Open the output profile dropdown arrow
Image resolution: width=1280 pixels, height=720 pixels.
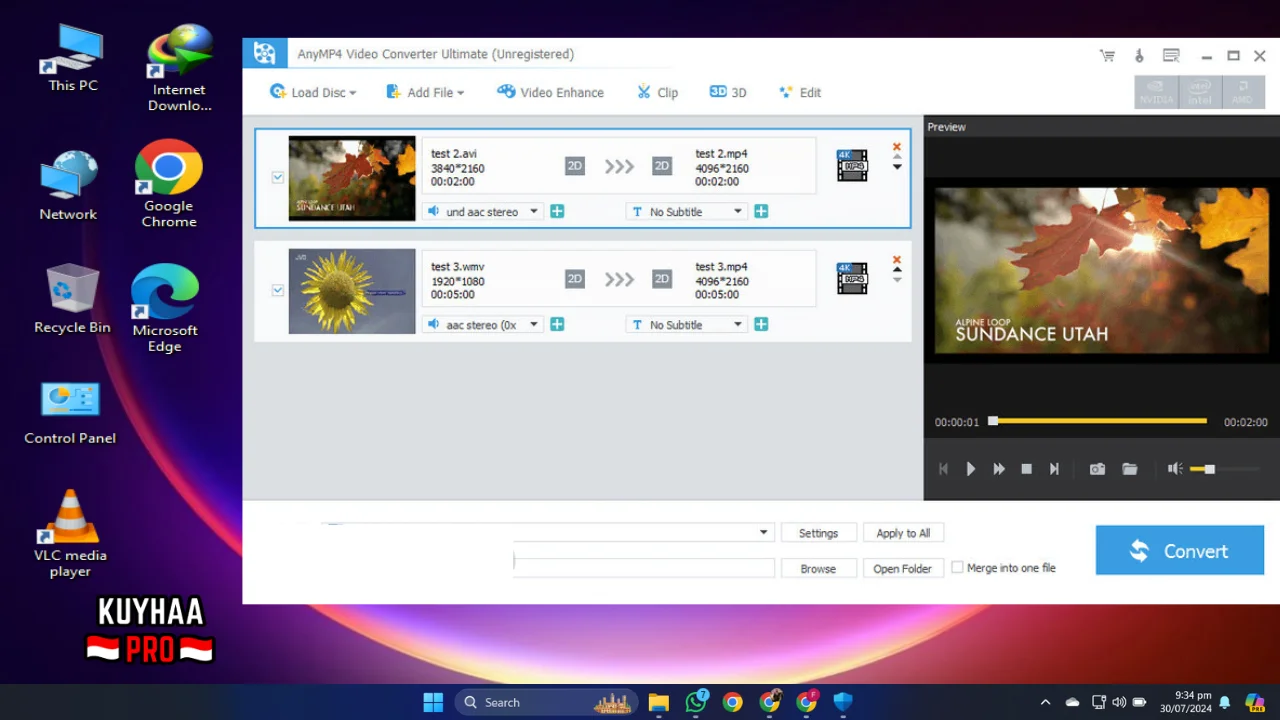point(764,533)
